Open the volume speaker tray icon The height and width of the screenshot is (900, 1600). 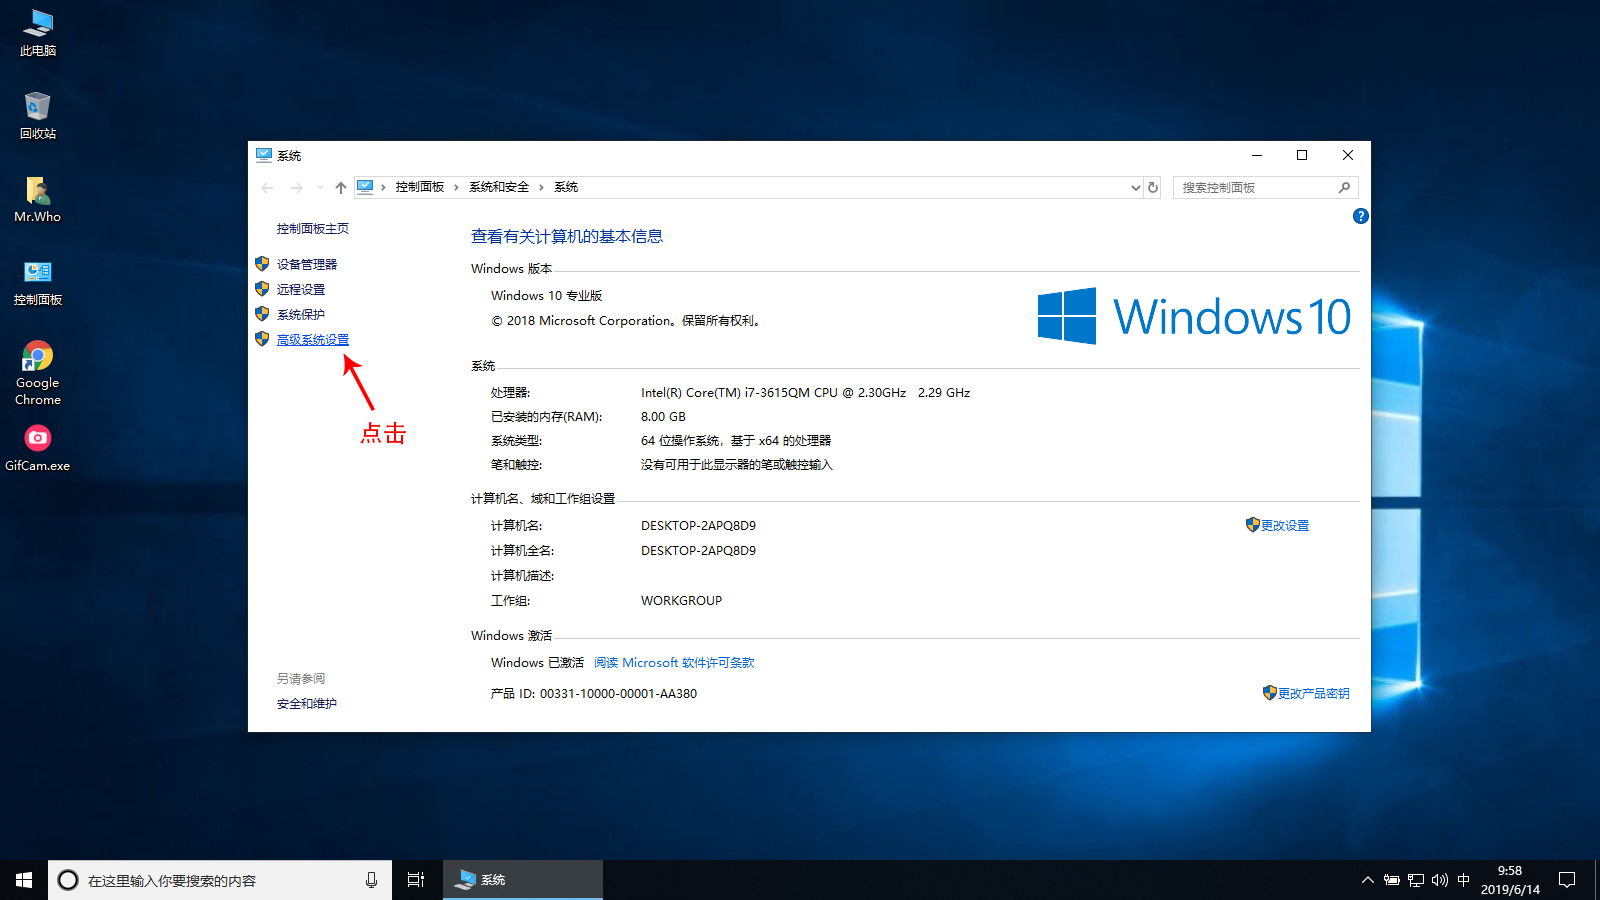(1439, 880)
